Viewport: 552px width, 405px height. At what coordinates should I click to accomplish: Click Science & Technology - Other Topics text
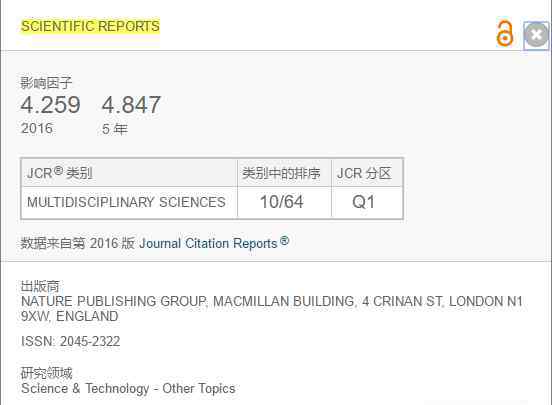click(x=128, y=388)
